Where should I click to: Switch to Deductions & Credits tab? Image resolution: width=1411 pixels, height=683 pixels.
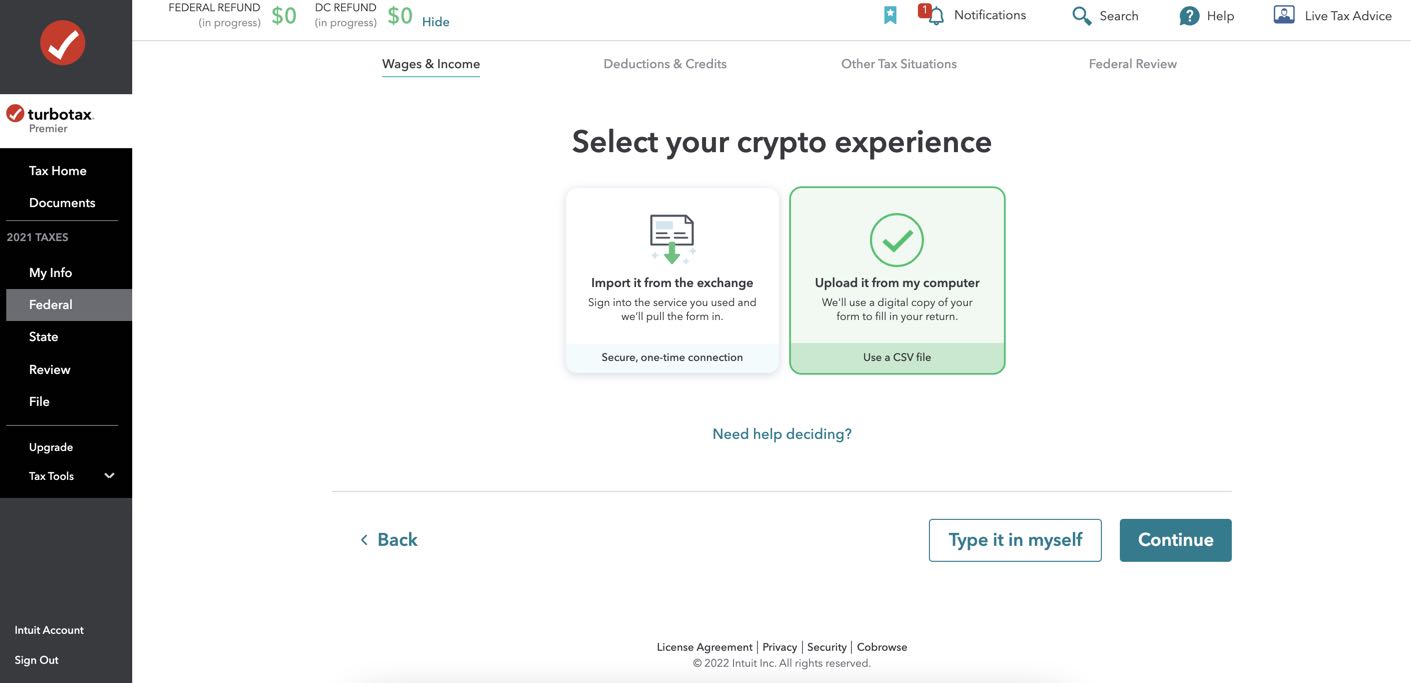(x=665, y=64)
